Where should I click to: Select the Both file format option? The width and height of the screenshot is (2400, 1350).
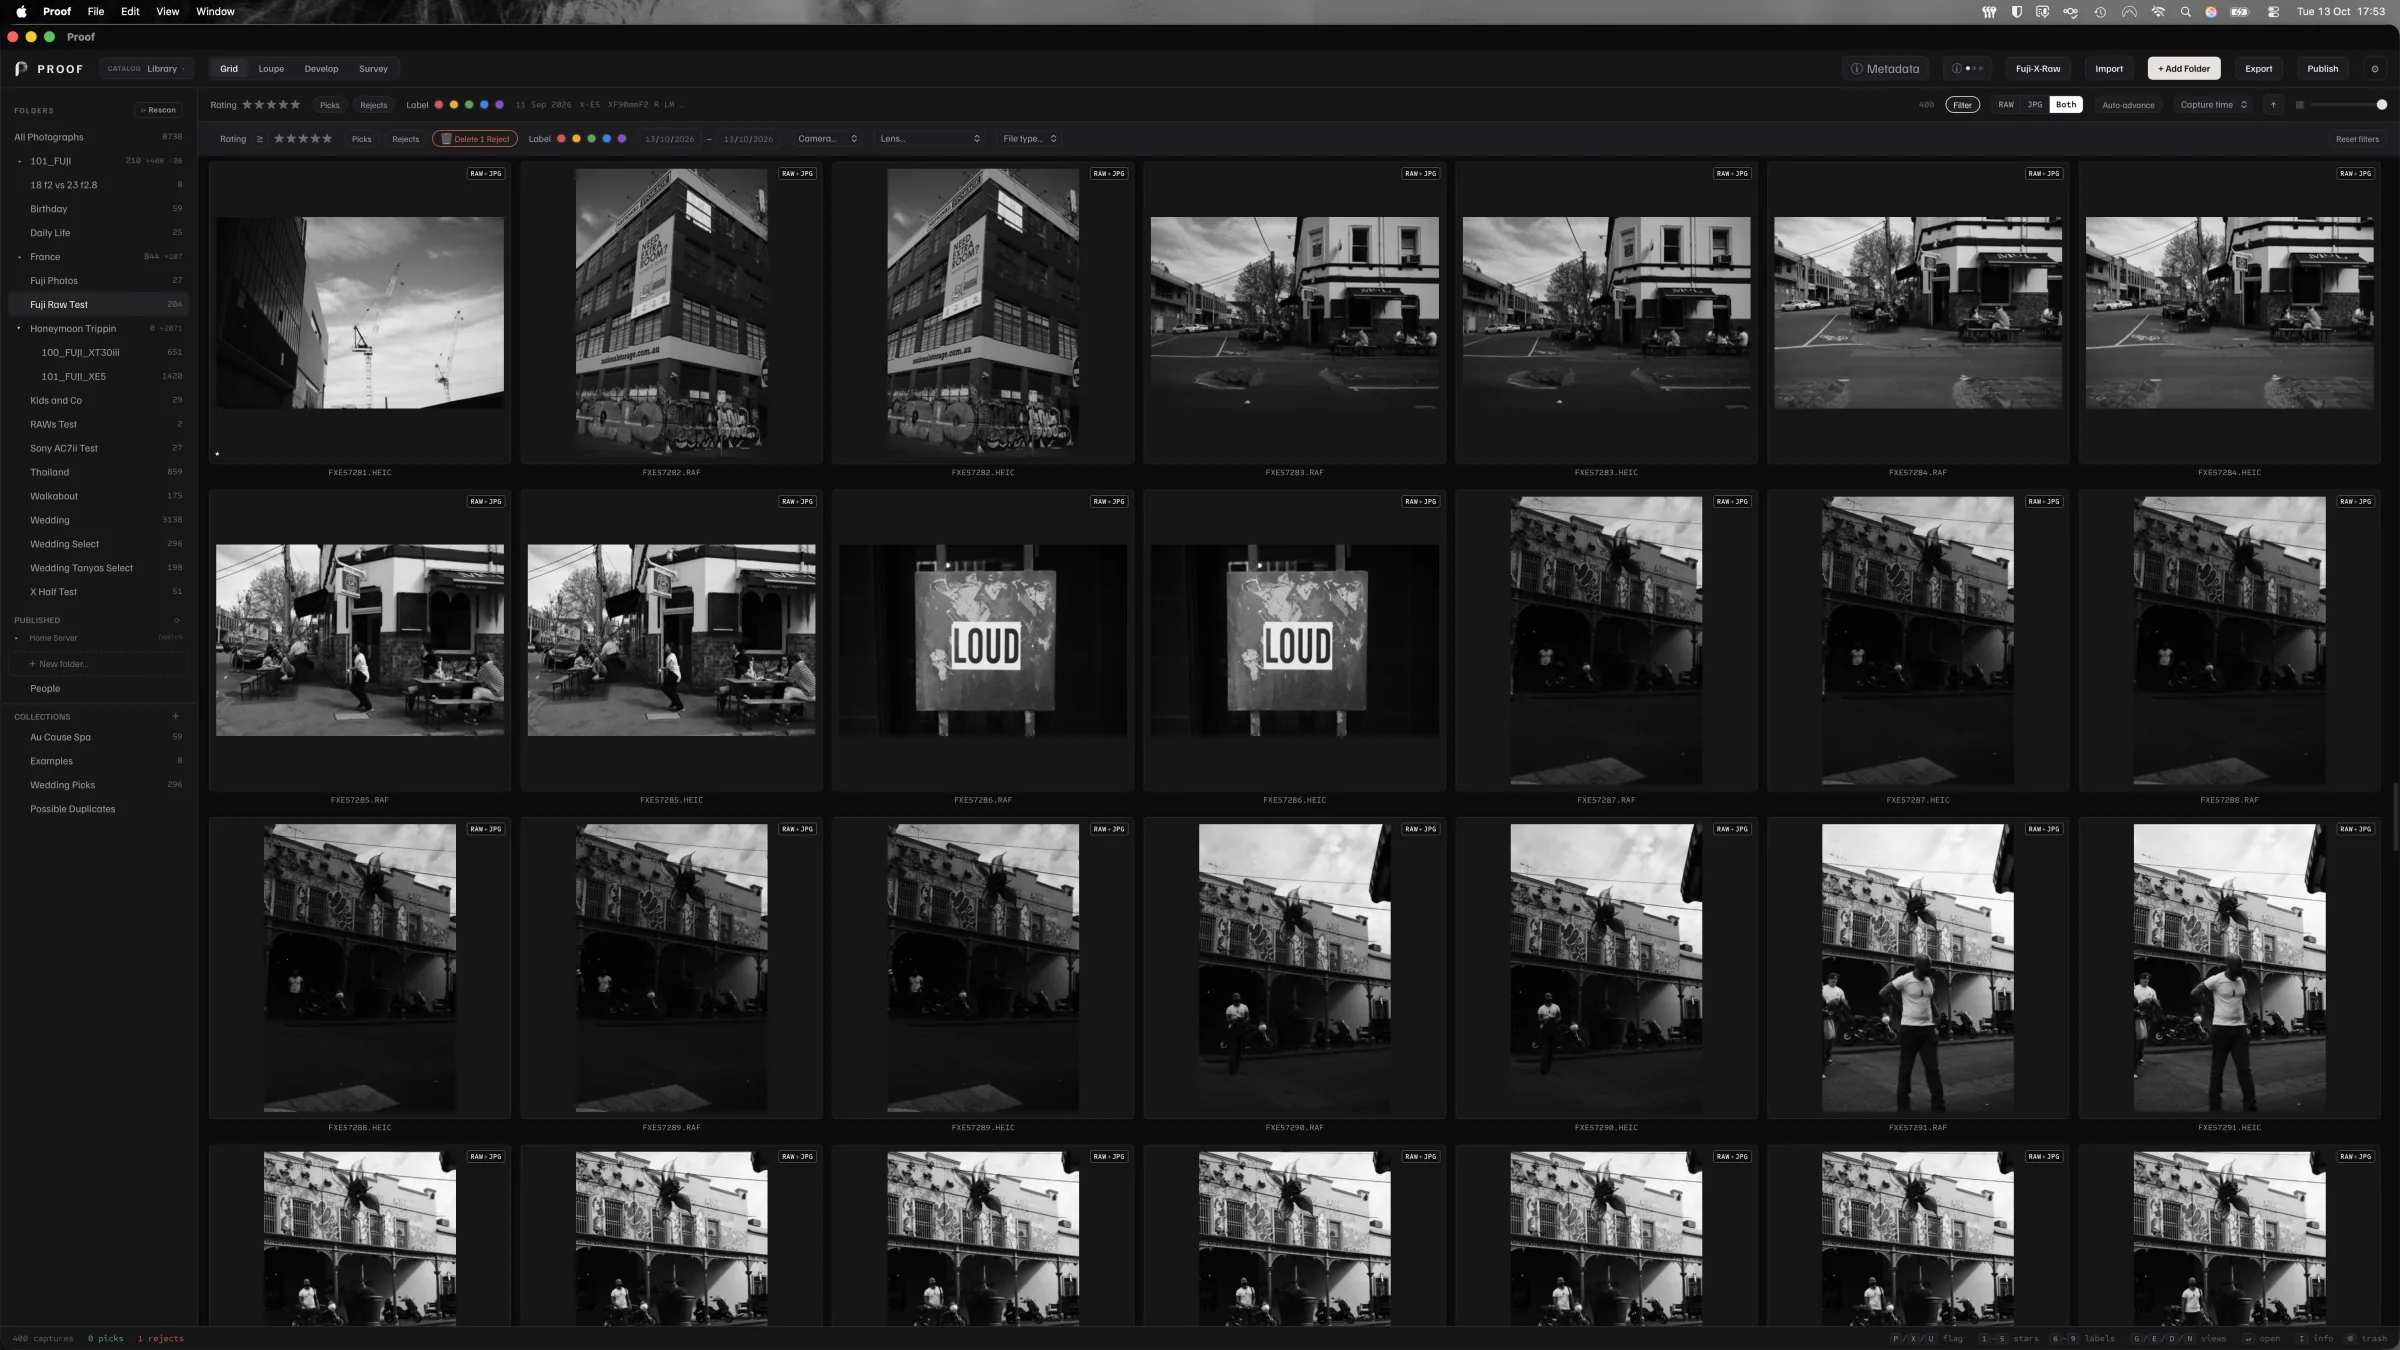pos(2066,105)
